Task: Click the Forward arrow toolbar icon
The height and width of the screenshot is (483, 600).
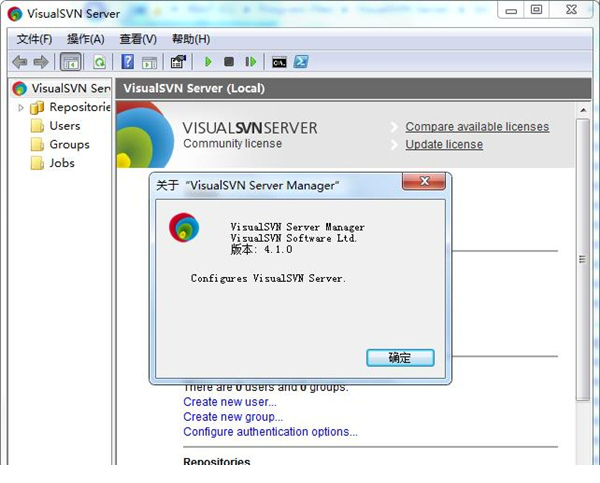Action: pos(41,62)
